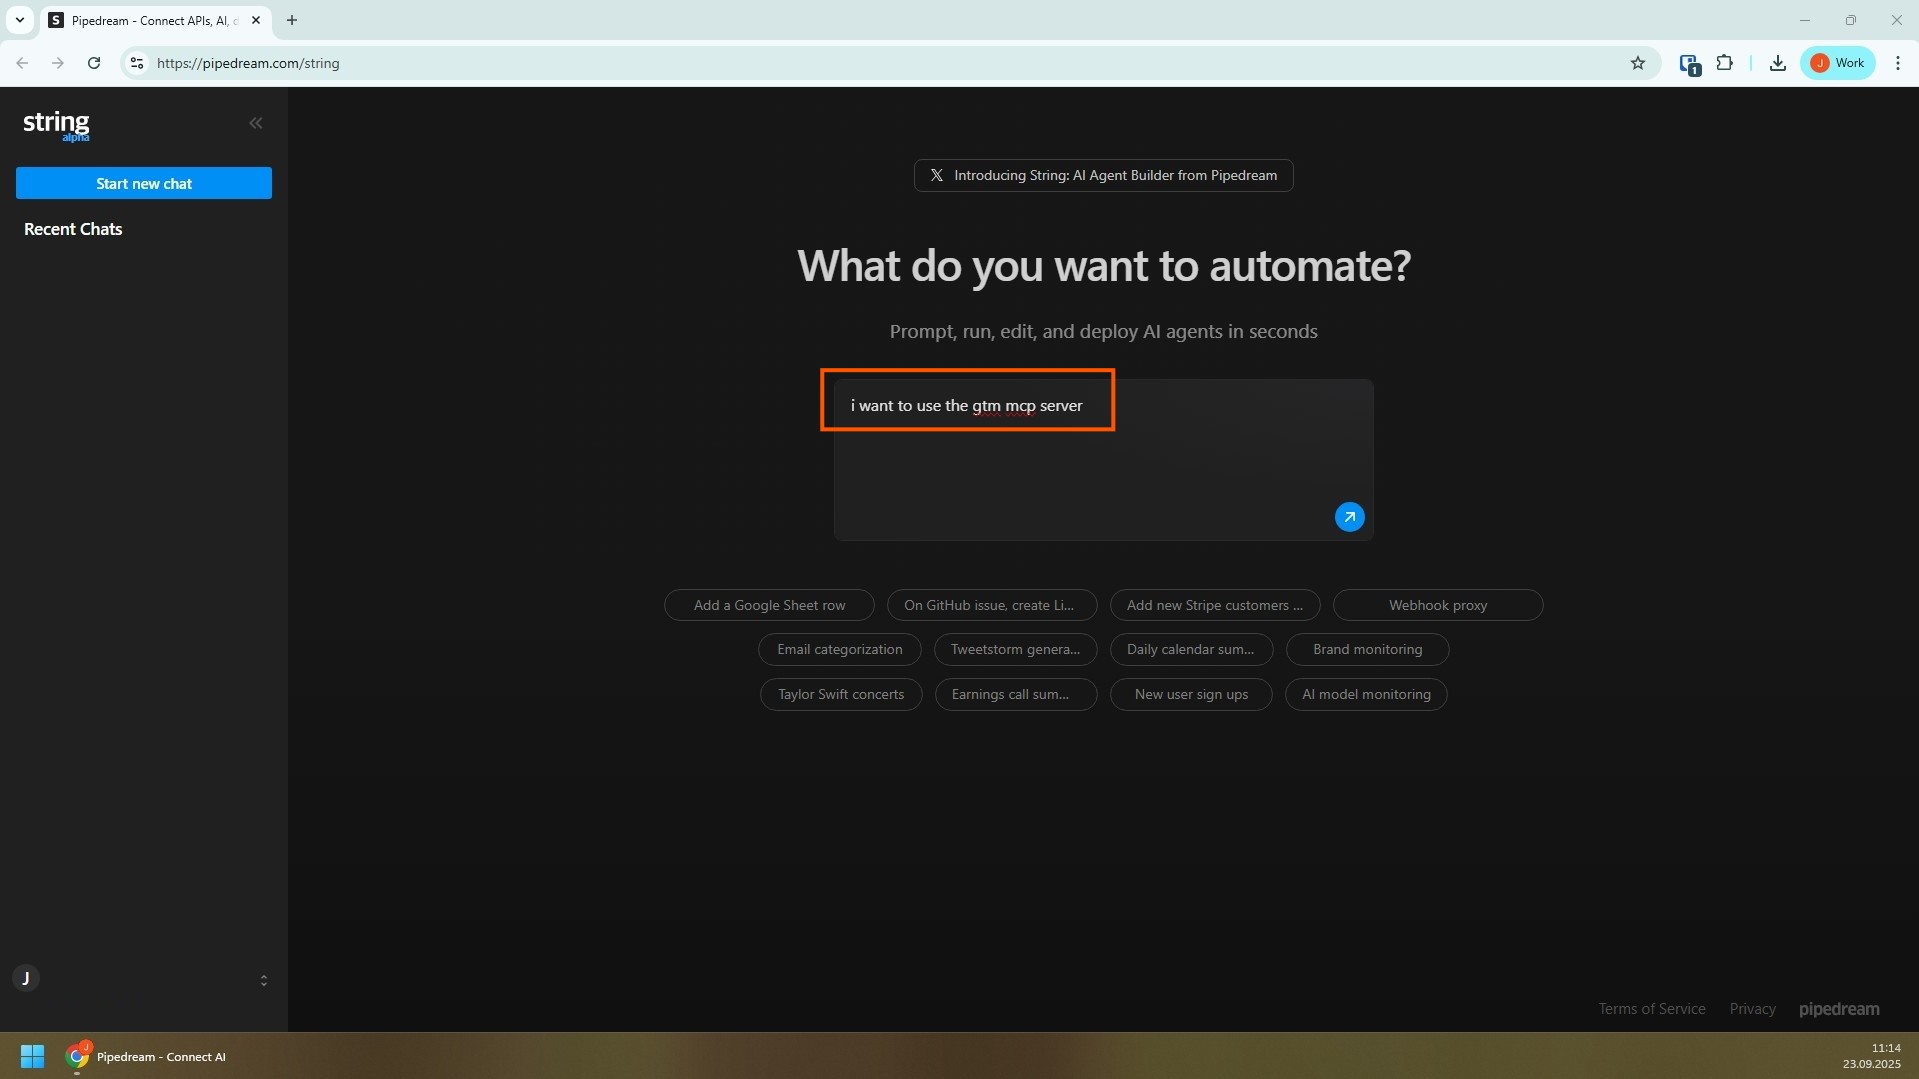Click the Start new chat button
Image resolution: width=1919 pixels, height=1079 pixels.
click(144, 183)
